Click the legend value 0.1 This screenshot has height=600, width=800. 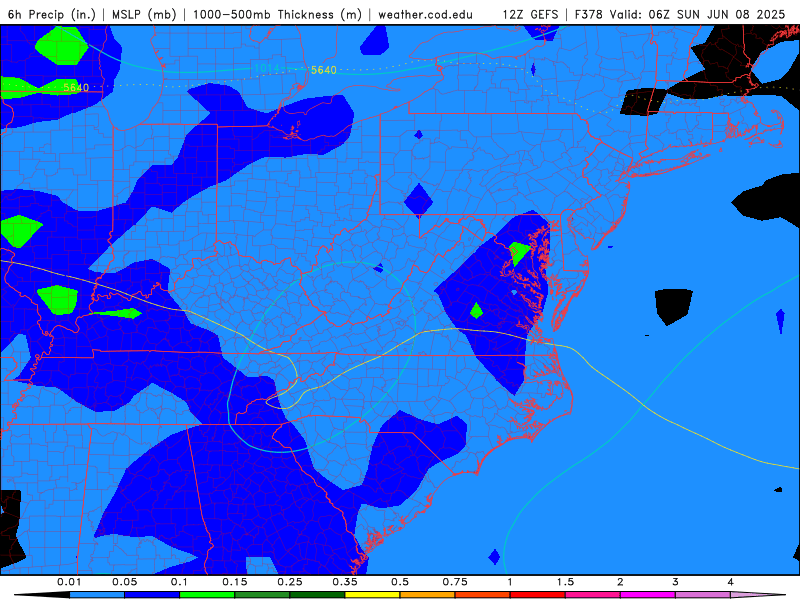(x=179, y=582)
